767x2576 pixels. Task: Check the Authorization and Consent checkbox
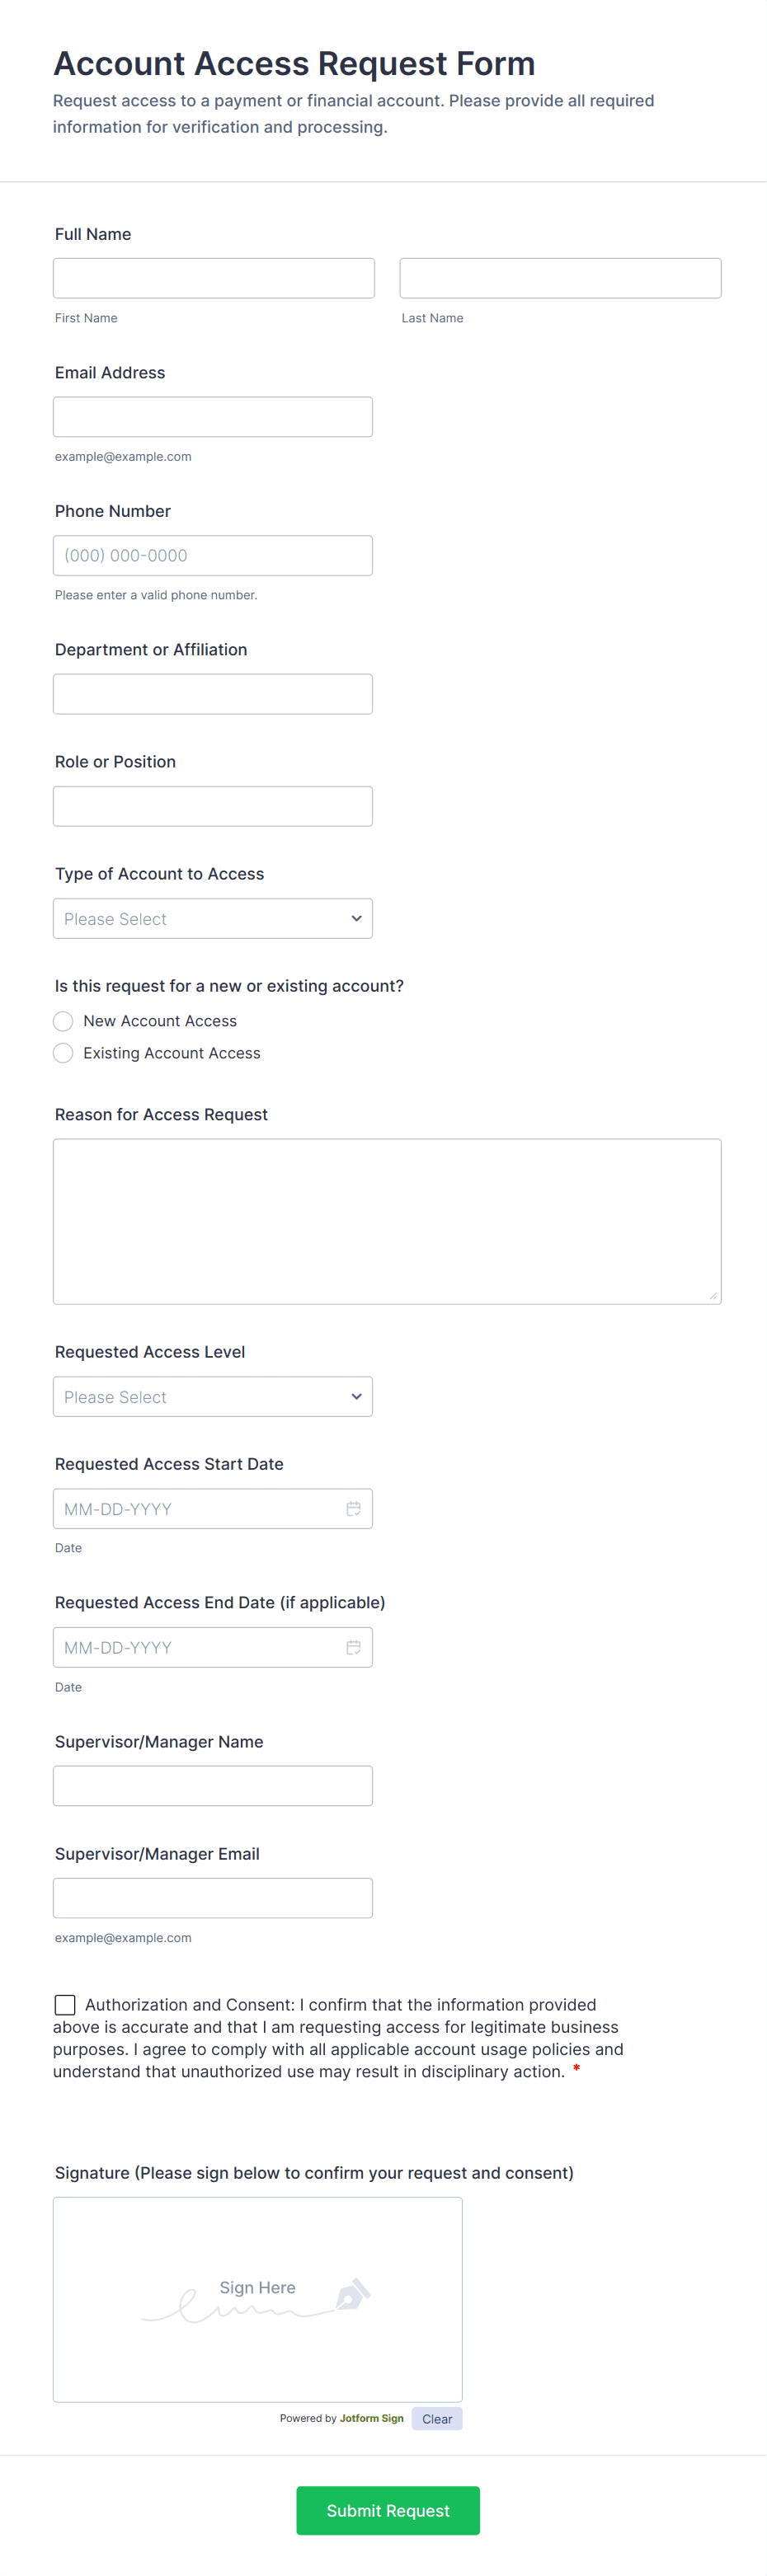(x=65, y=2004)
